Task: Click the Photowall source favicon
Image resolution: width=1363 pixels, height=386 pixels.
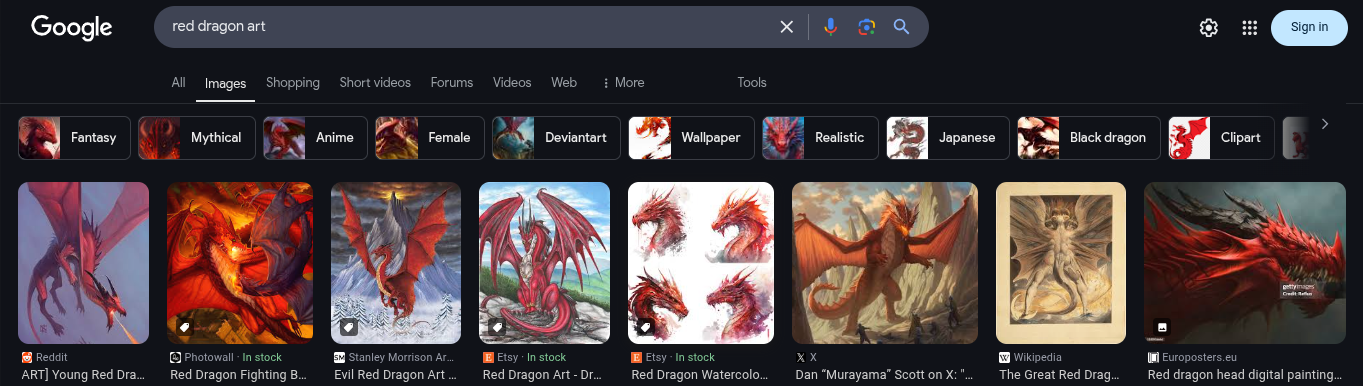Action: 175,357
